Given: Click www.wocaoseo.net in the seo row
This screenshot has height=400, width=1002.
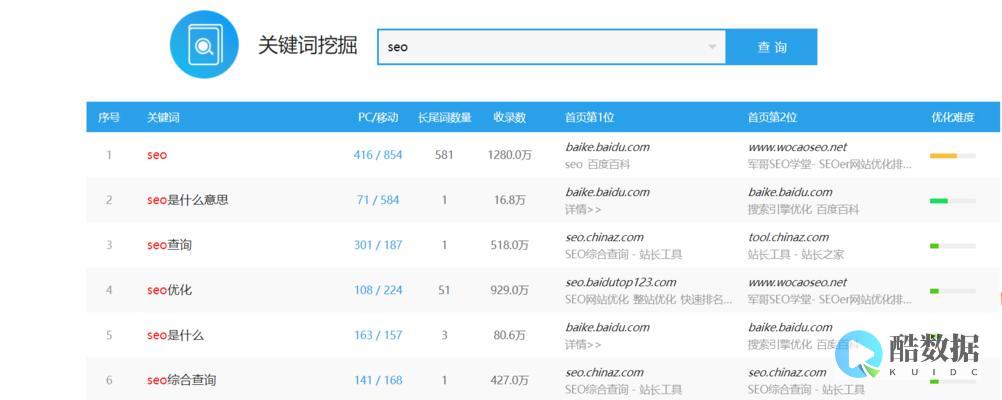Looking at the screenshot, I should point(798,147).
